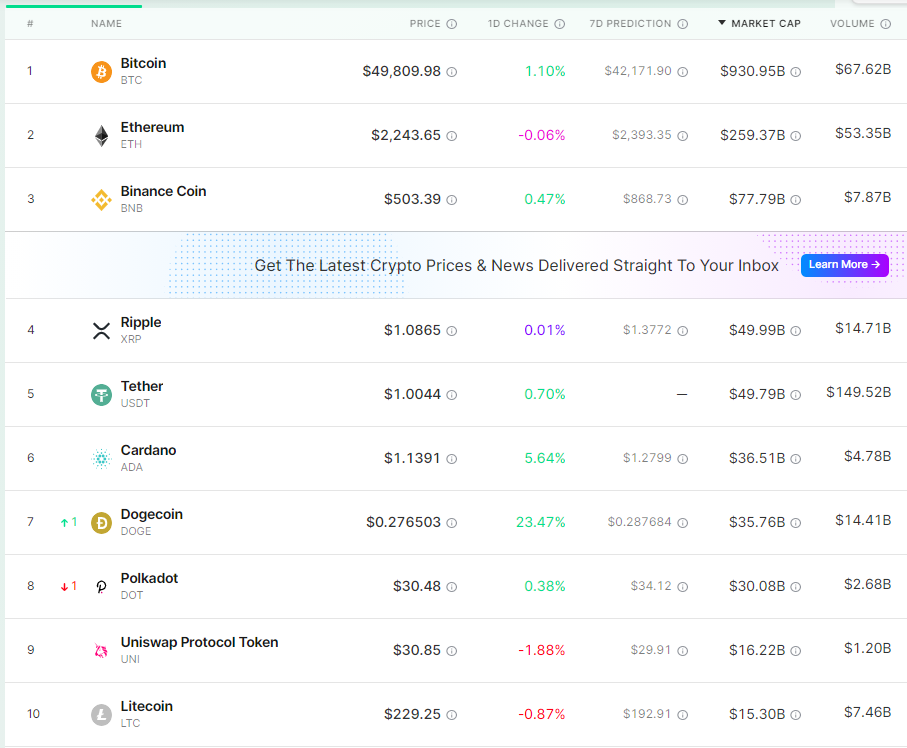This screenshot has width=907, height=748.
Task: Select Ethereum 1D change -0.06%
Action: [x=541, y=135]
